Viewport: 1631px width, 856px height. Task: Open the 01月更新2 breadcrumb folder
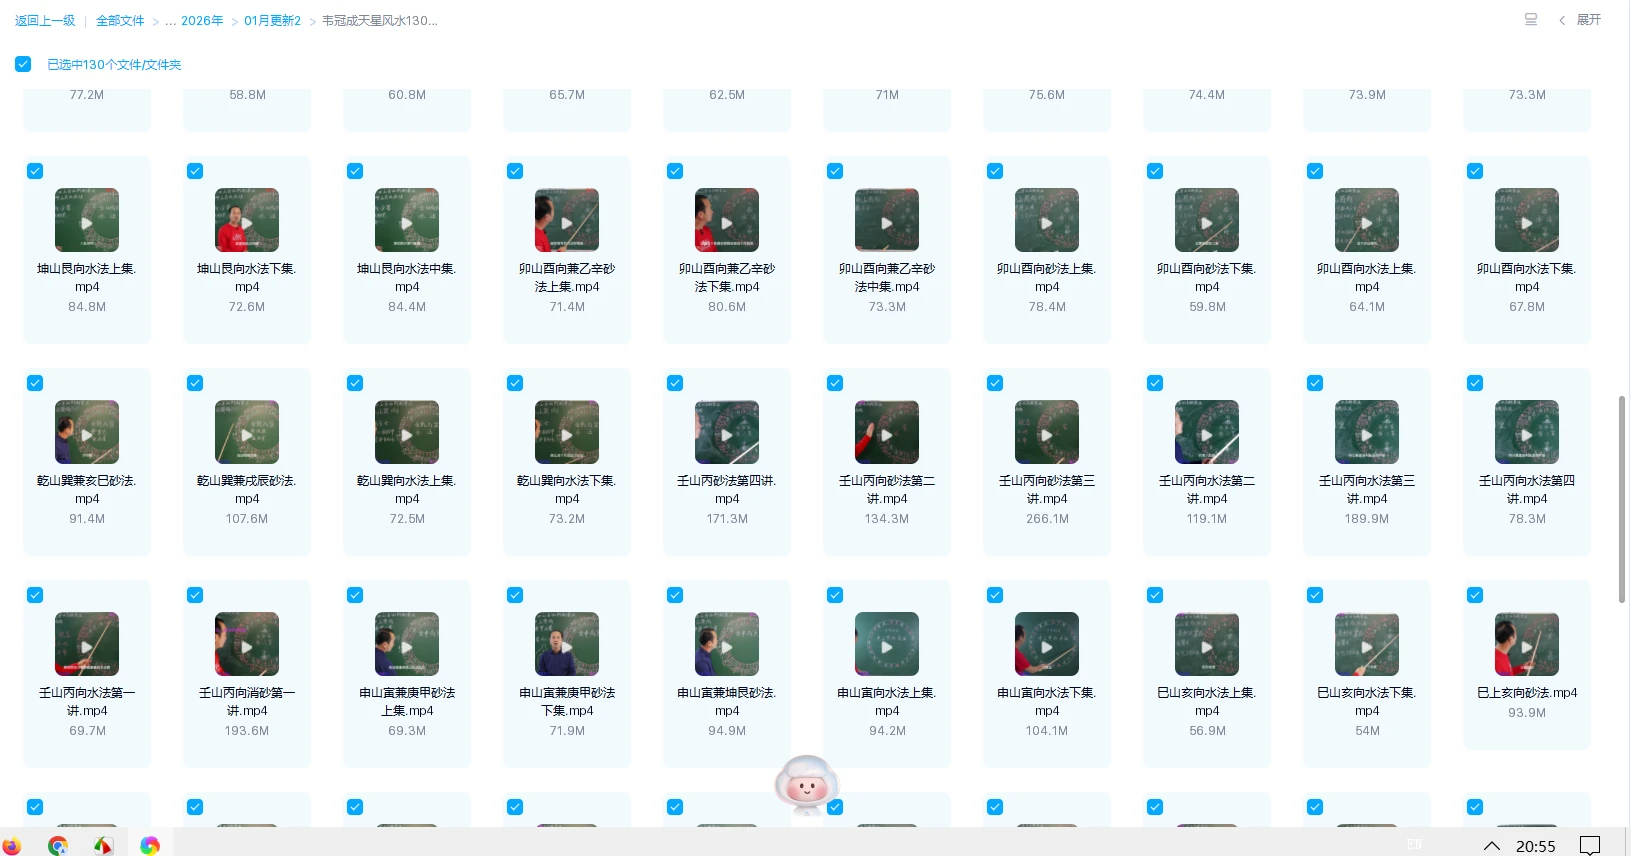coord(272,20)
